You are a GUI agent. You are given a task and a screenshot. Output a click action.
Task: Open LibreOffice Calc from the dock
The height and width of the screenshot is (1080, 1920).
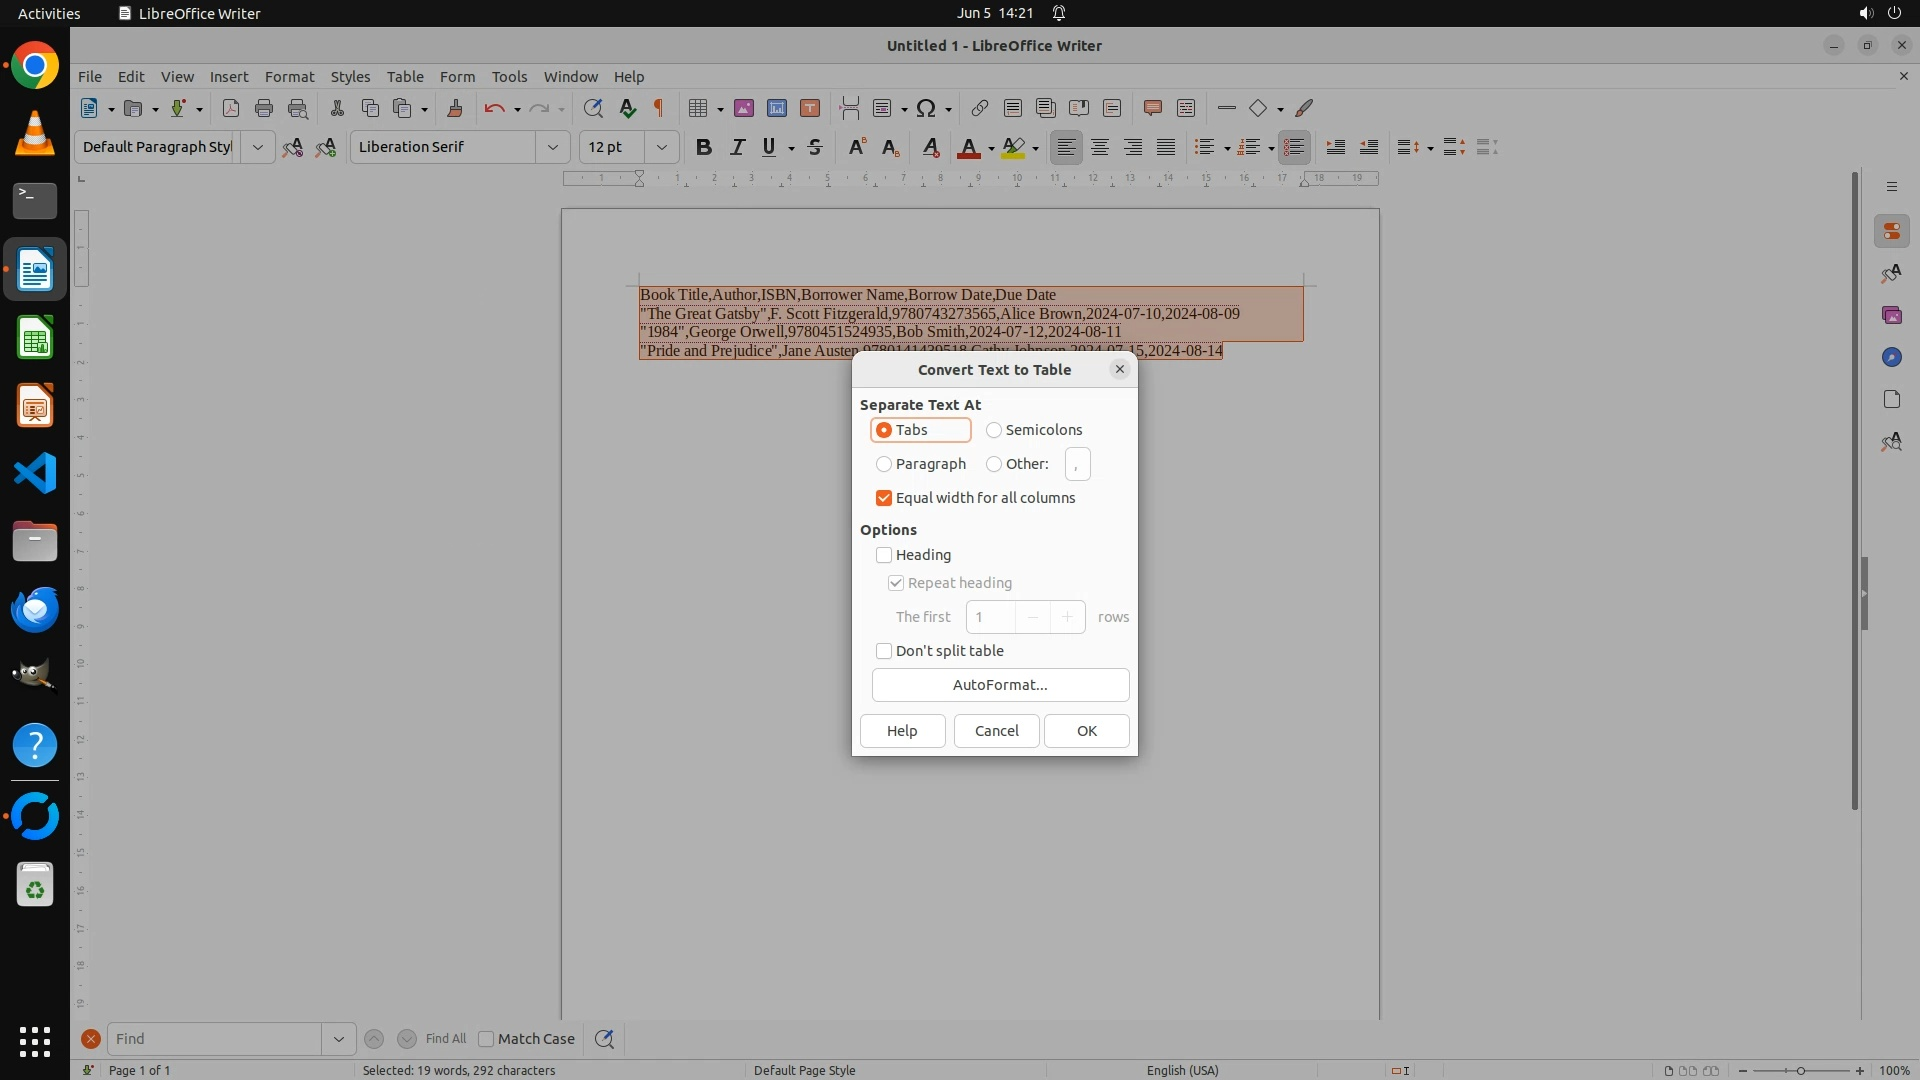35,338
